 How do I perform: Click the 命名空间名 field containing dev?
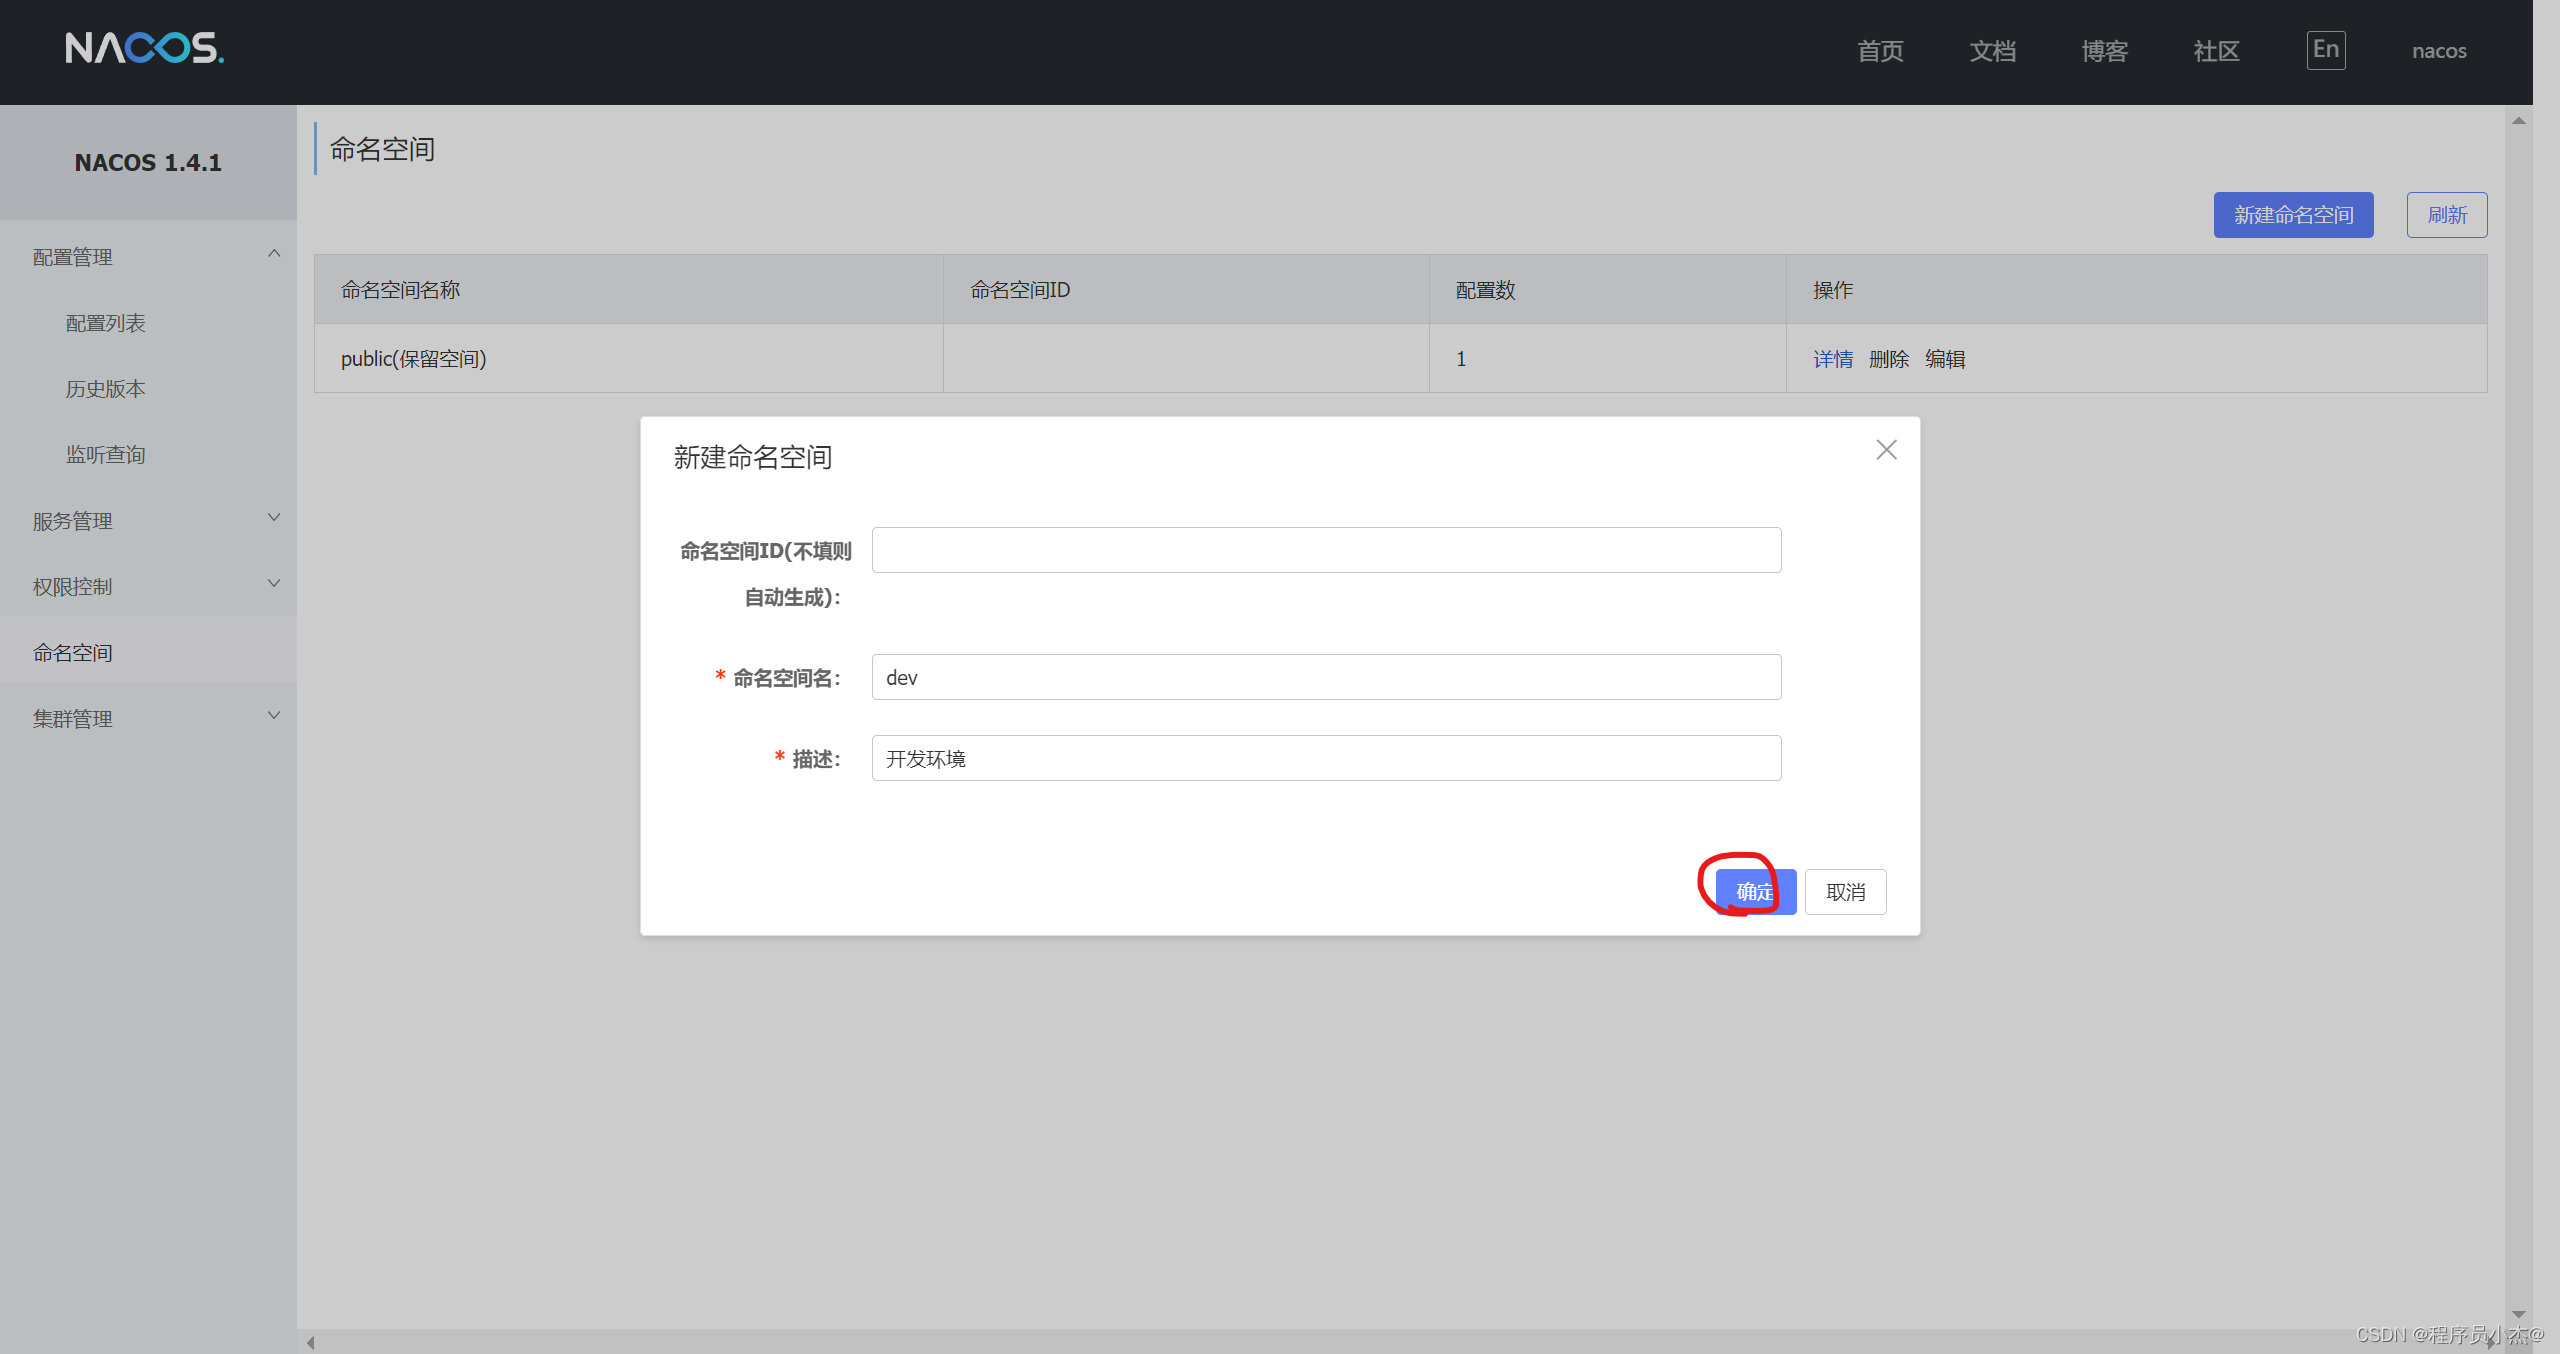pyautogui.click(x=1326, y=677)
